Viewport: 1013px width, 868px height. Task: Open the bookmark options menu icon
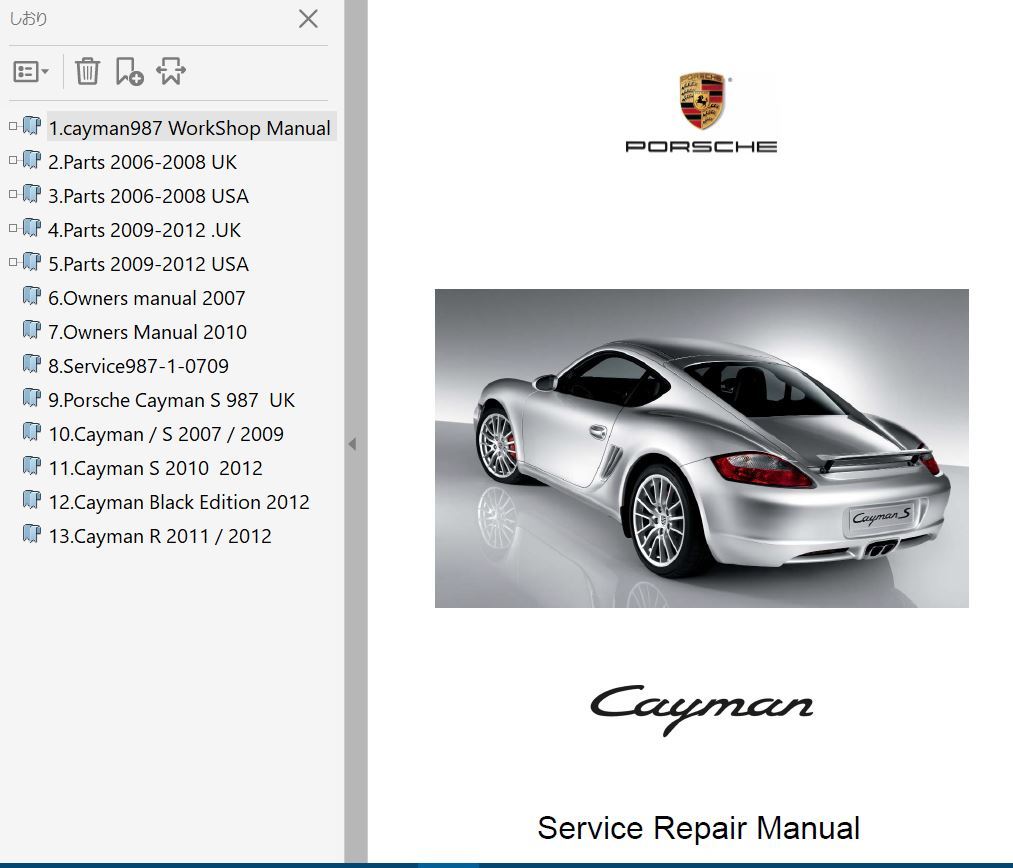(30, 70)
